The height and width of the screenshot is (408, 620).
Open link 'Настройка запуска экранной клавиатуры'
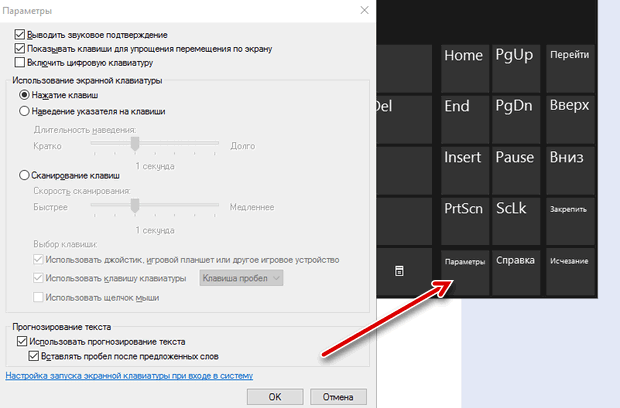[129, 376]
